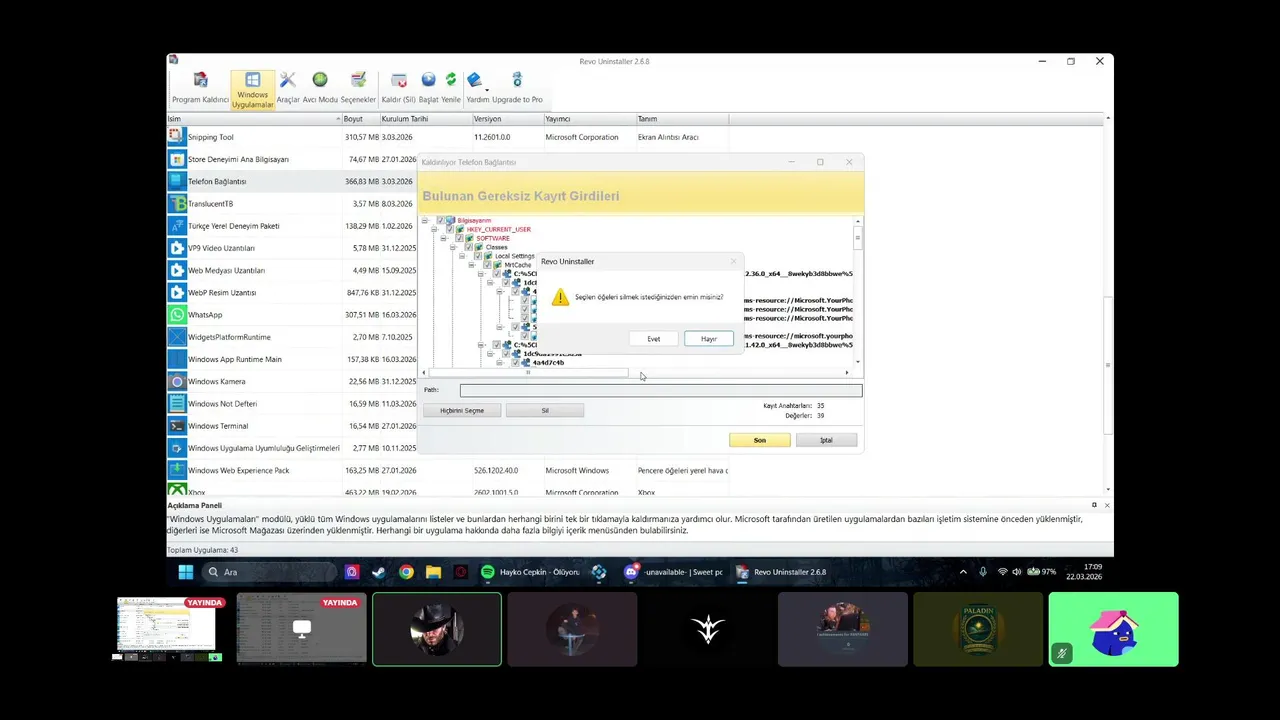The image size is (1280, 720).
Task: Collapse the Bilgisayarım tree node
Action: point(425,220)
